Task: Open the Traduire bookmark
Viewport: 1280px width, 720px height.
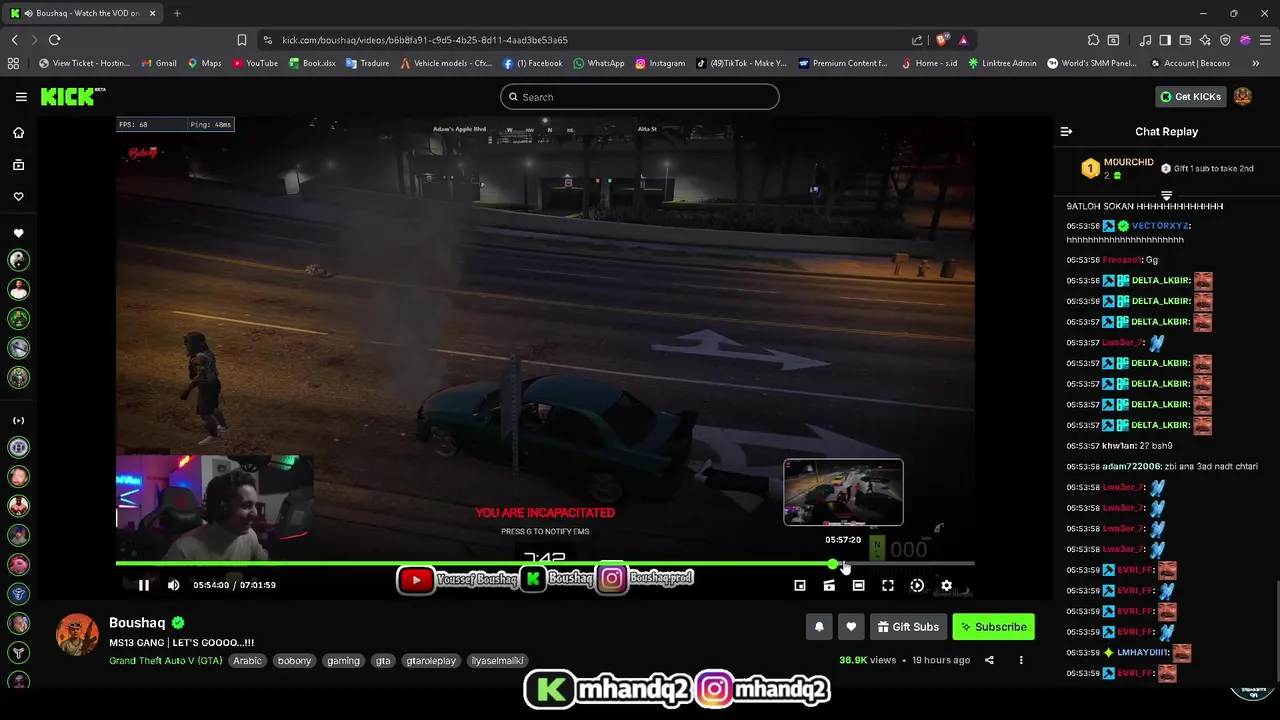Action: click(367, 63)
